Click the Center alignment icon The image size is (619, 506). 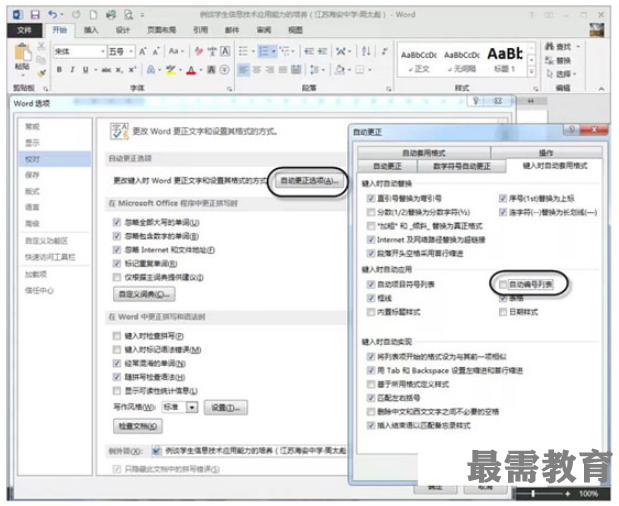tap(257, 70)
